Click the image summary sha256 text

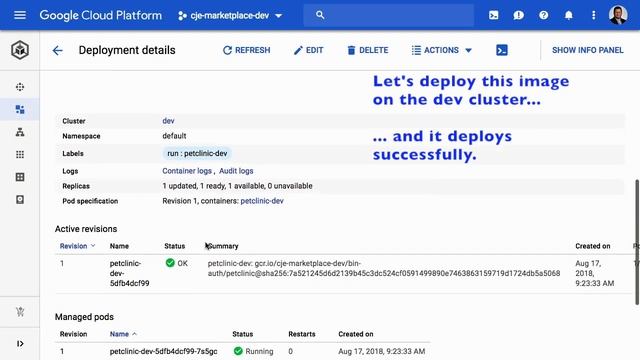click(384, 268)
